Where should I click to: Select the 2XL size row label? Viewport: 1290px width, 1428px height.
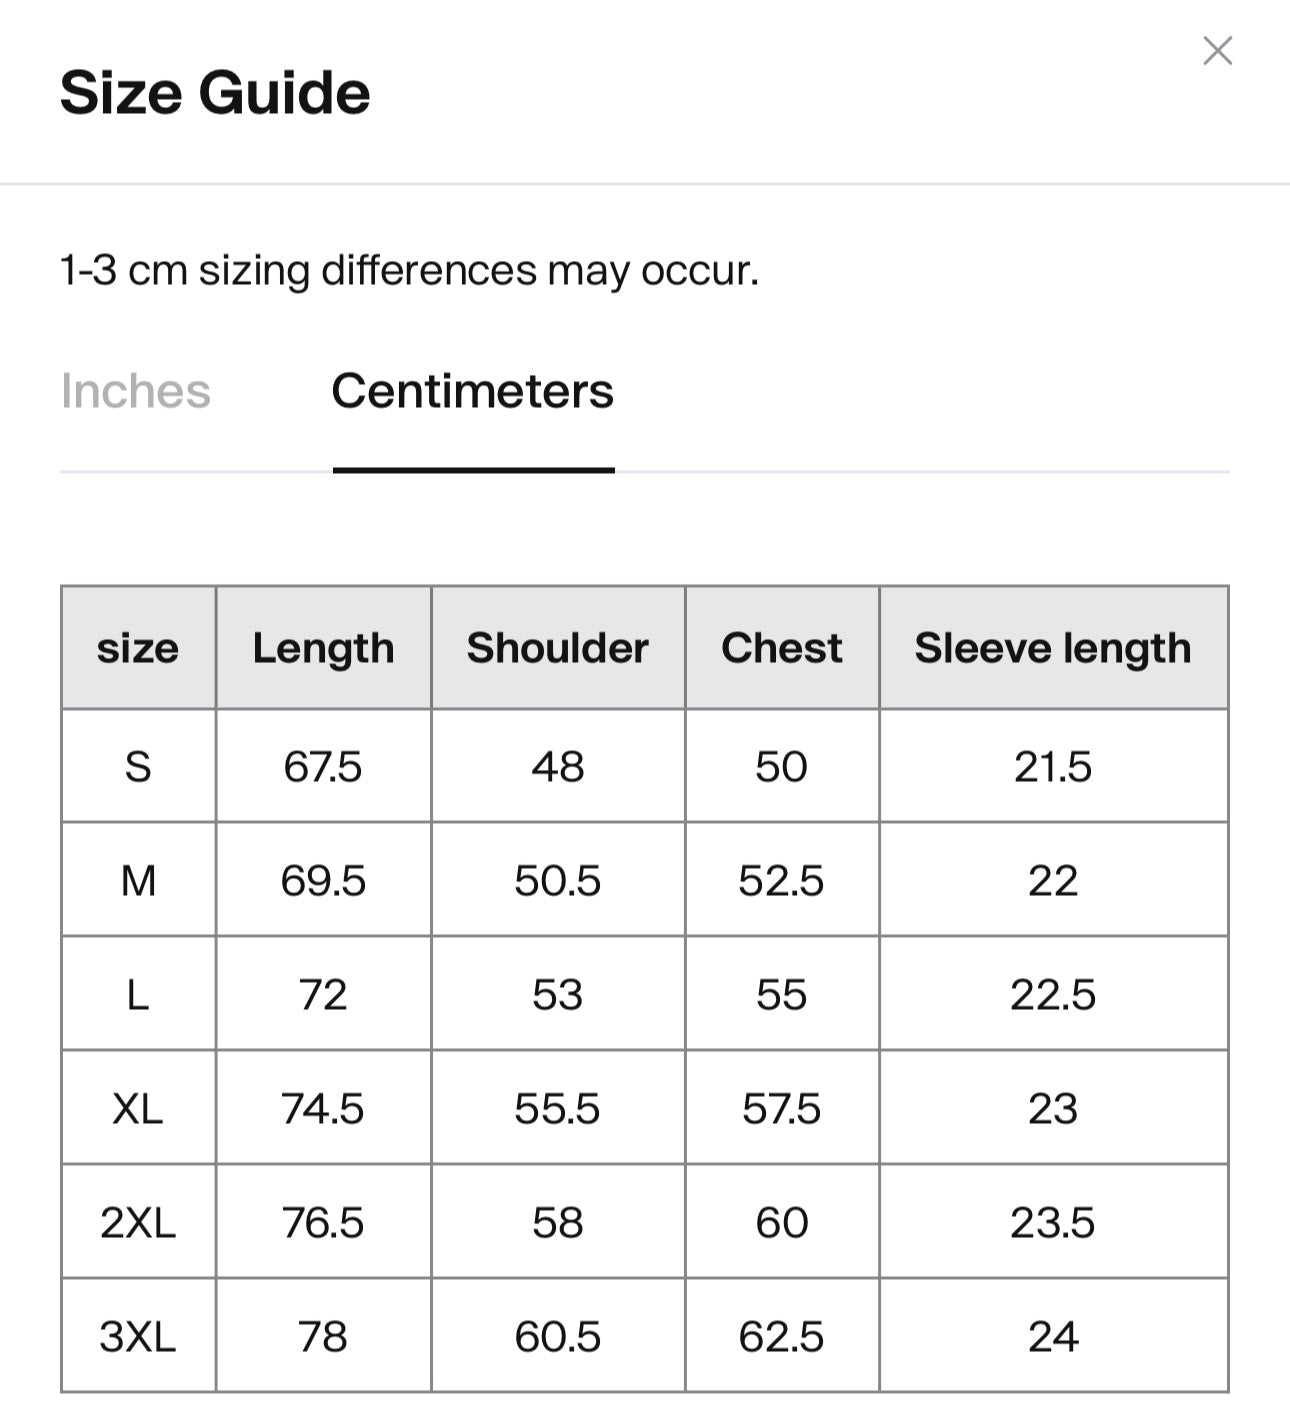(138, 1223)
